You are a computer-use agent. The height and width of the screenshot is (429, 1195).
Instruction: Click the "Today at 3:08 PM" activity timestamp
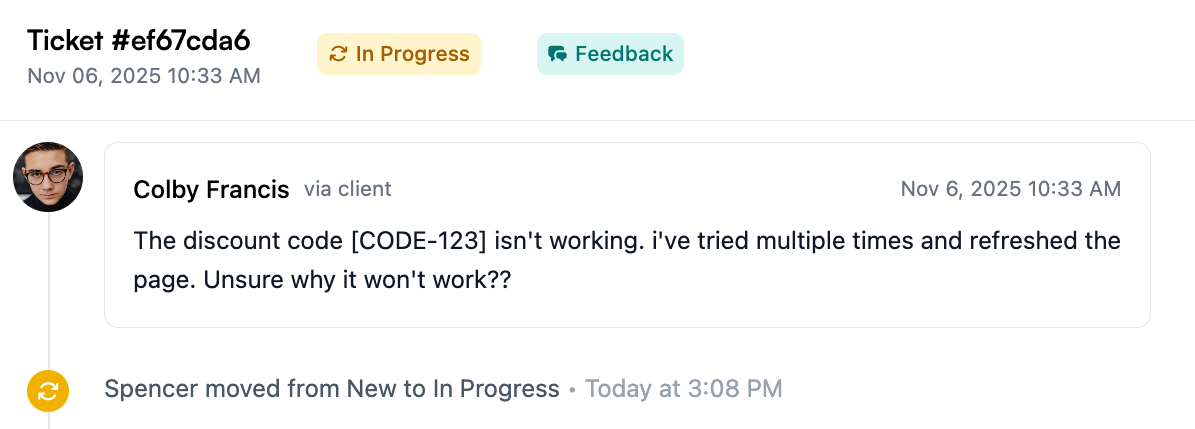tap(683, 389)
